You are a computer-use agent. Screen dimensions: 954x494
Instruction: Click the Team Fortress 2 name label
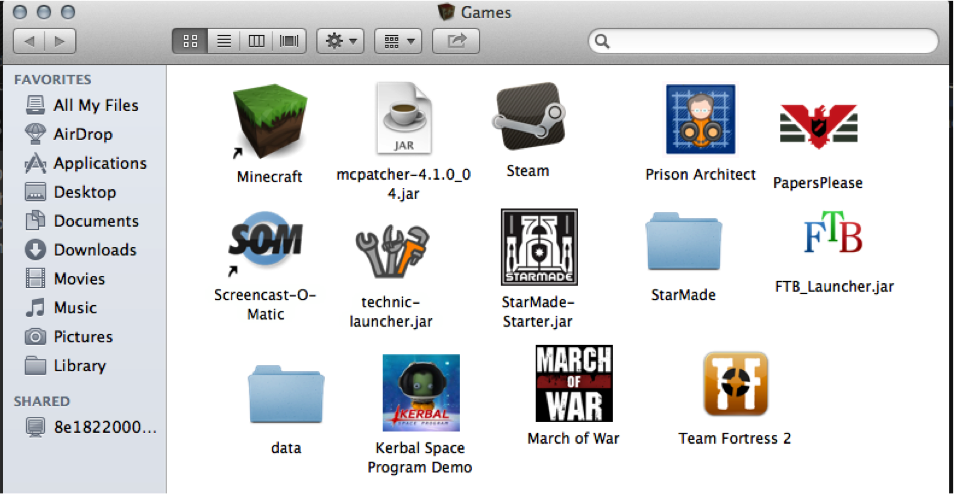pyautogui.click(x=734, y=438)
